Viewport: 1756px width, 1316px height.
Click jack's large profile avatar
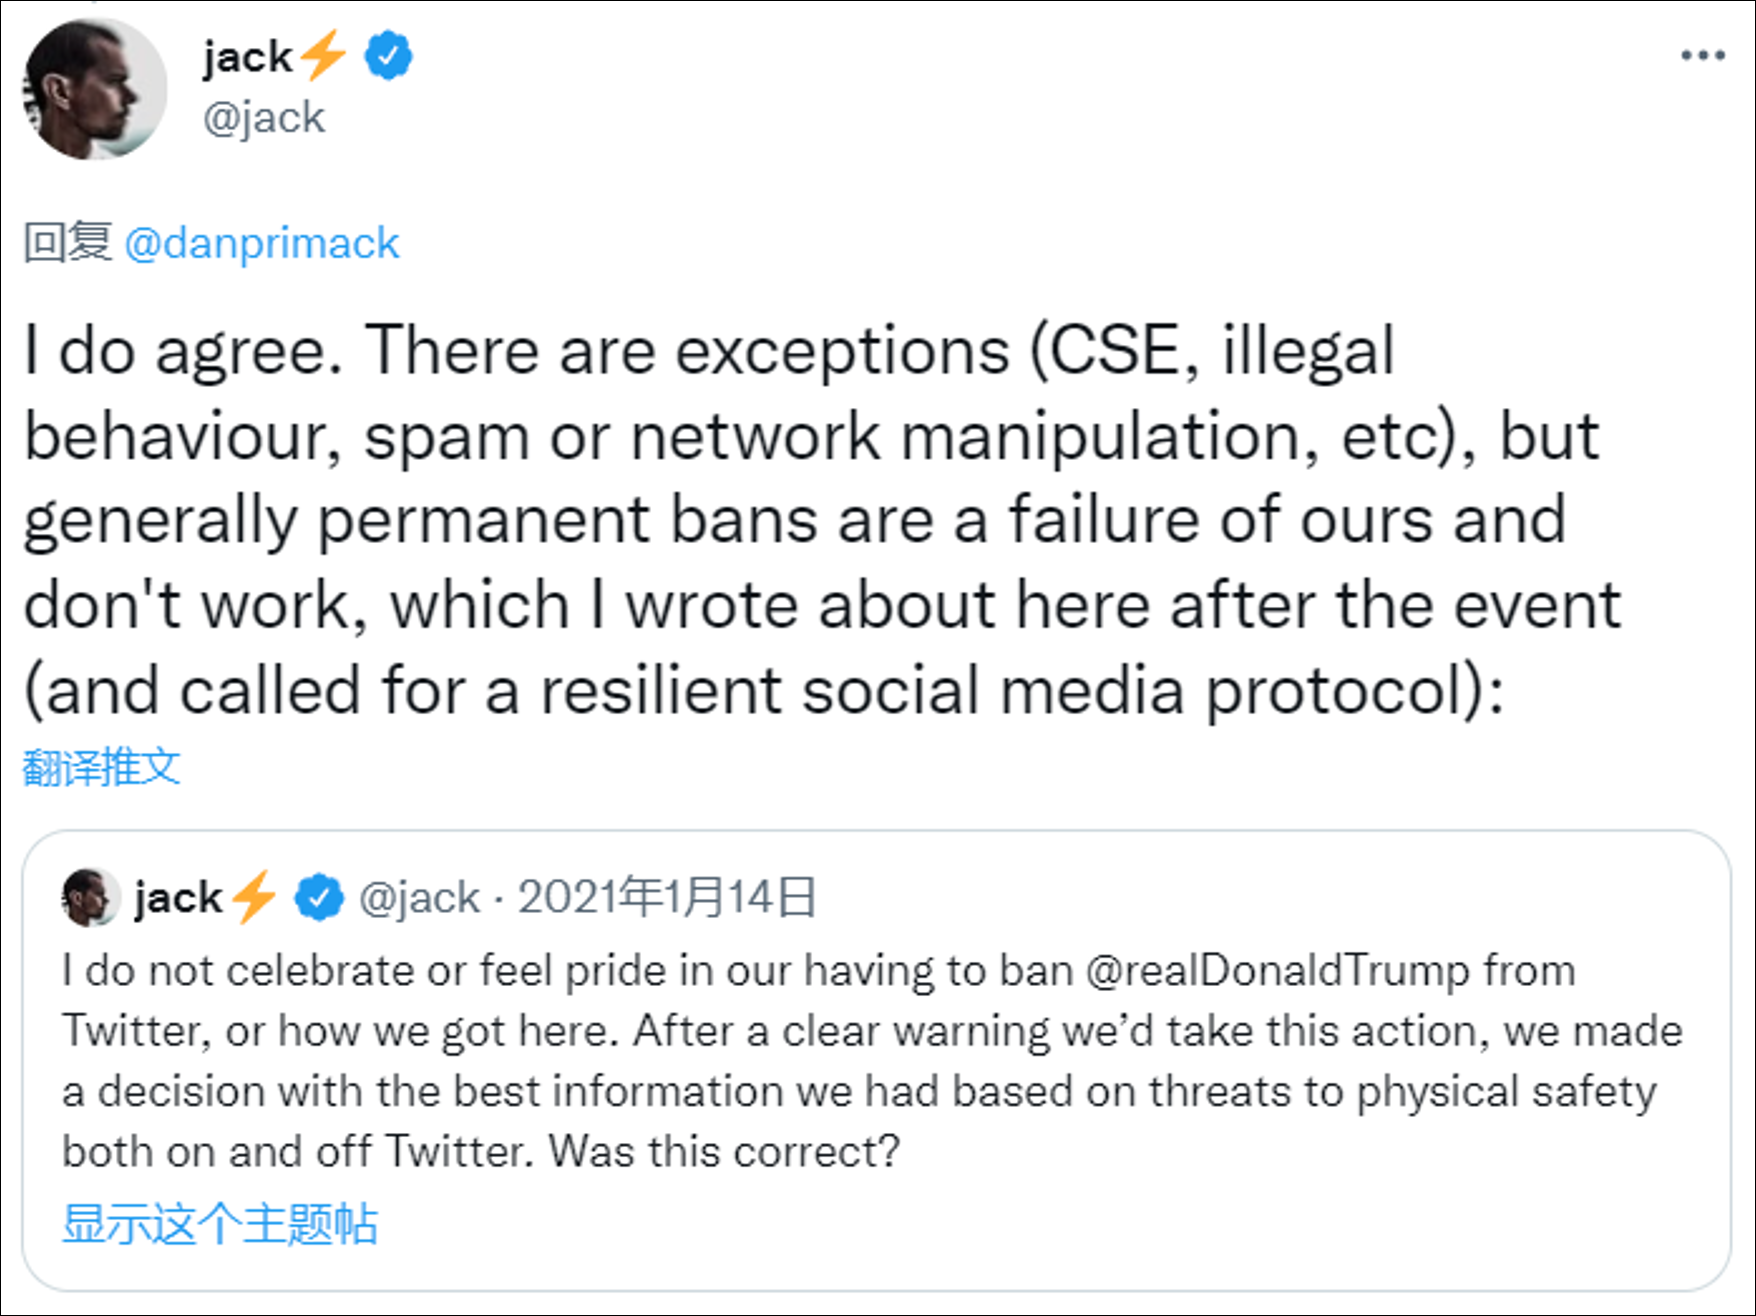pos(95,89)
